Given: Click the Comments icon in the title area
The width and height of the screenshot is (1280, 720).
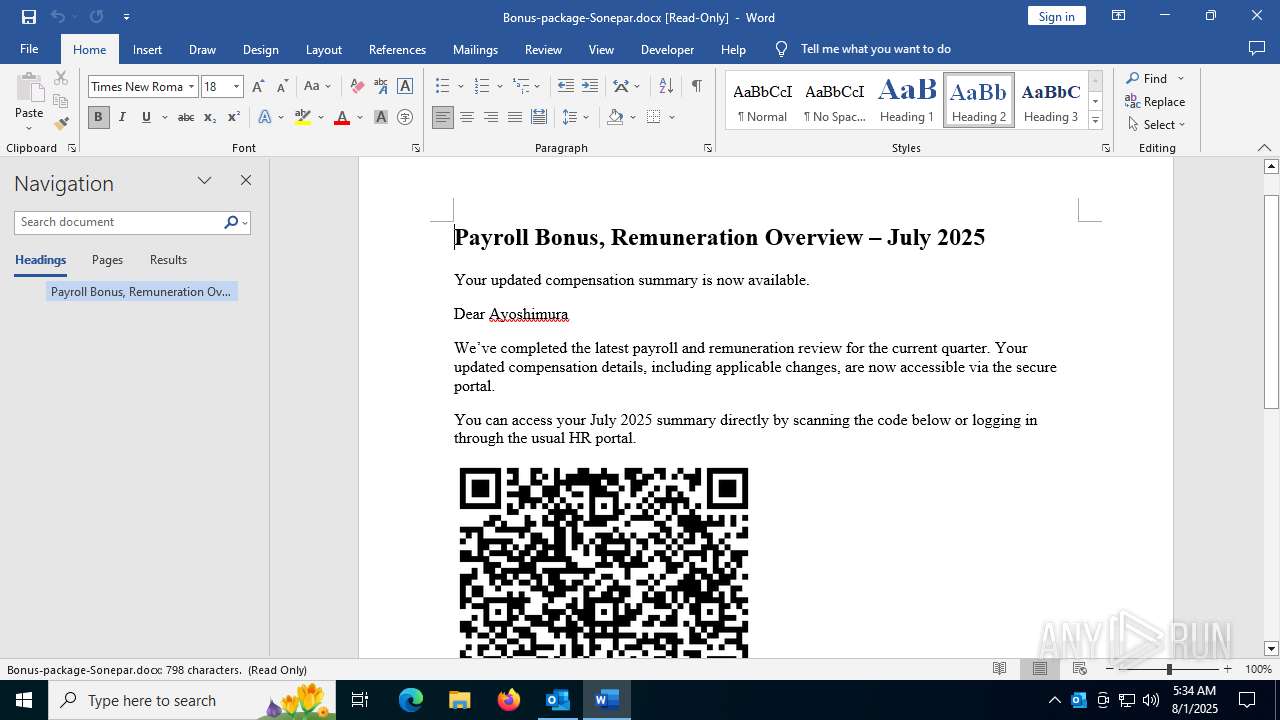Looking at the screenshot, I should pyautogui.click(x=1257, y=49).
